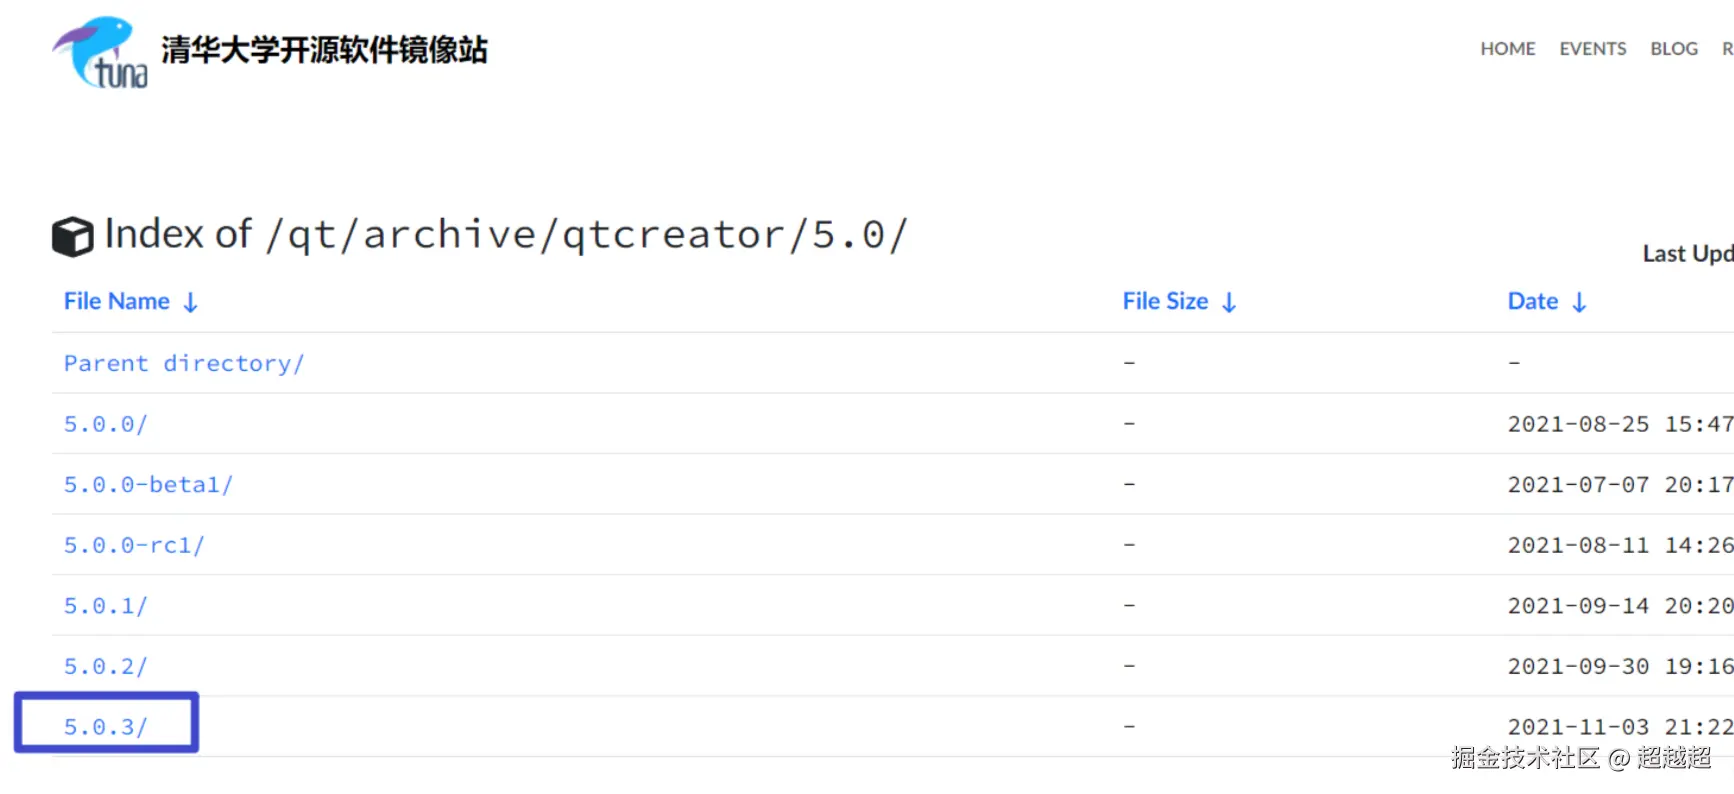This screenshot has width=1734, height=794.
Task: Go up to Parent directory/
Action: [x=184, y=364]
